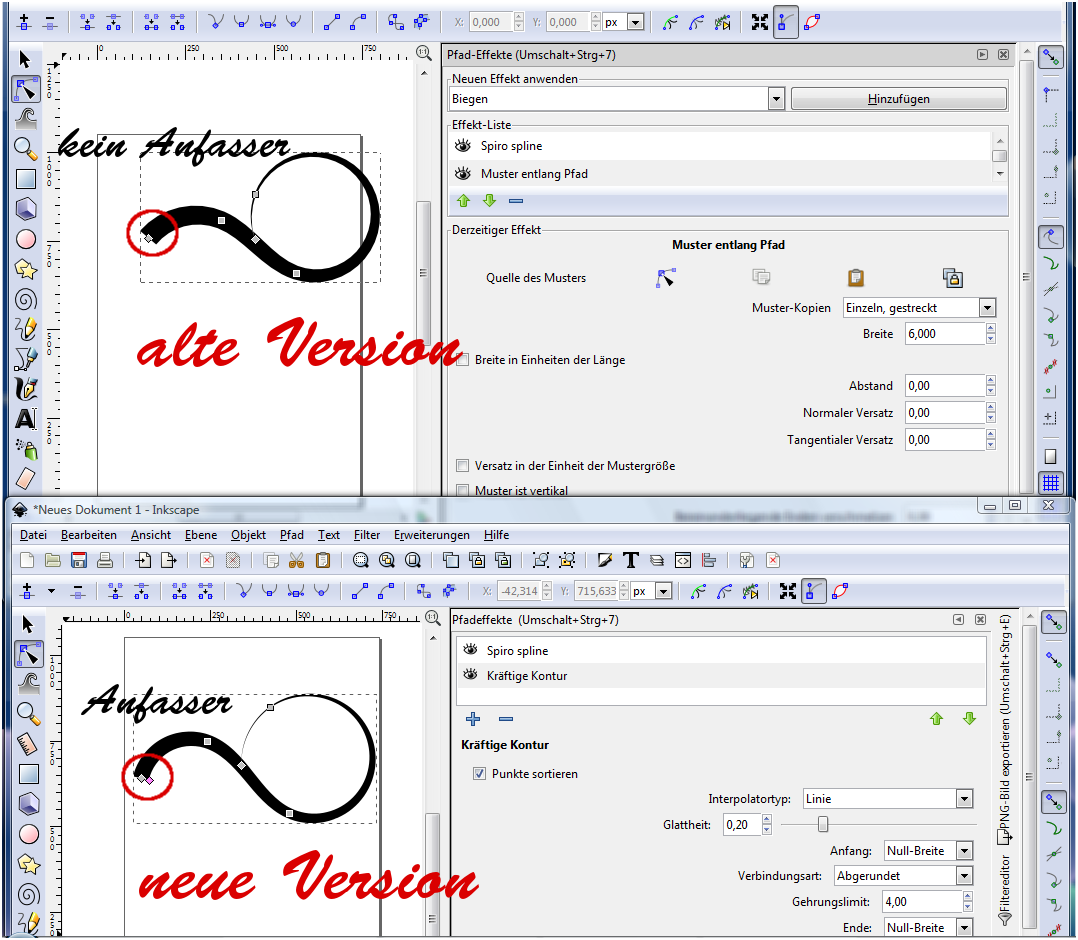This screenshot has width=1078, height=940.
Task: Select the ellipse tool in old version toolbox
Action: coord(25,239)
